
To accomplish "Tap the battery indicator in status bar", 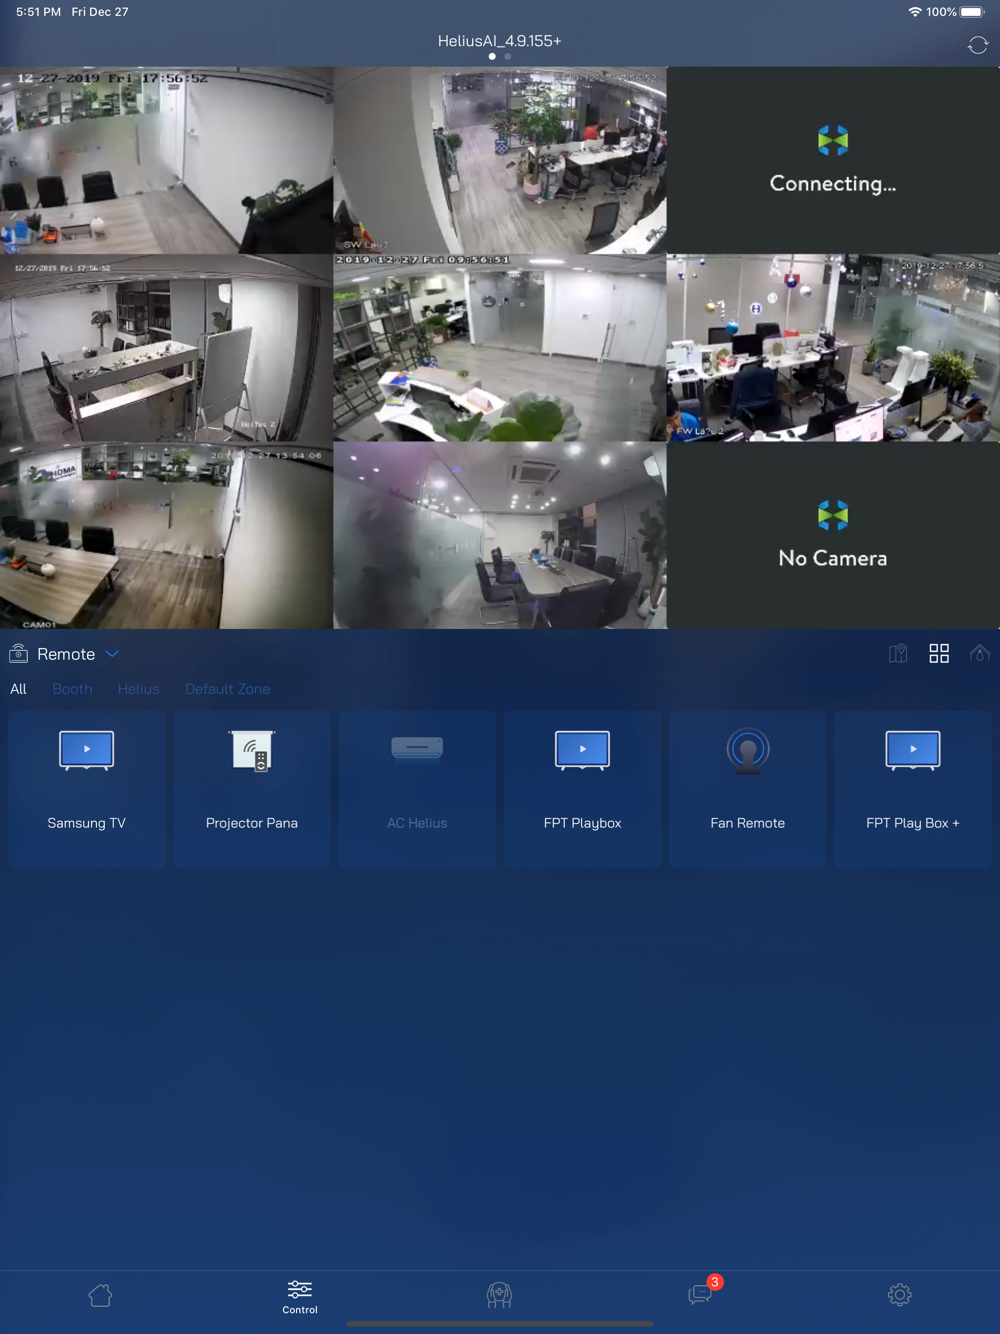I will coord(973,12).
